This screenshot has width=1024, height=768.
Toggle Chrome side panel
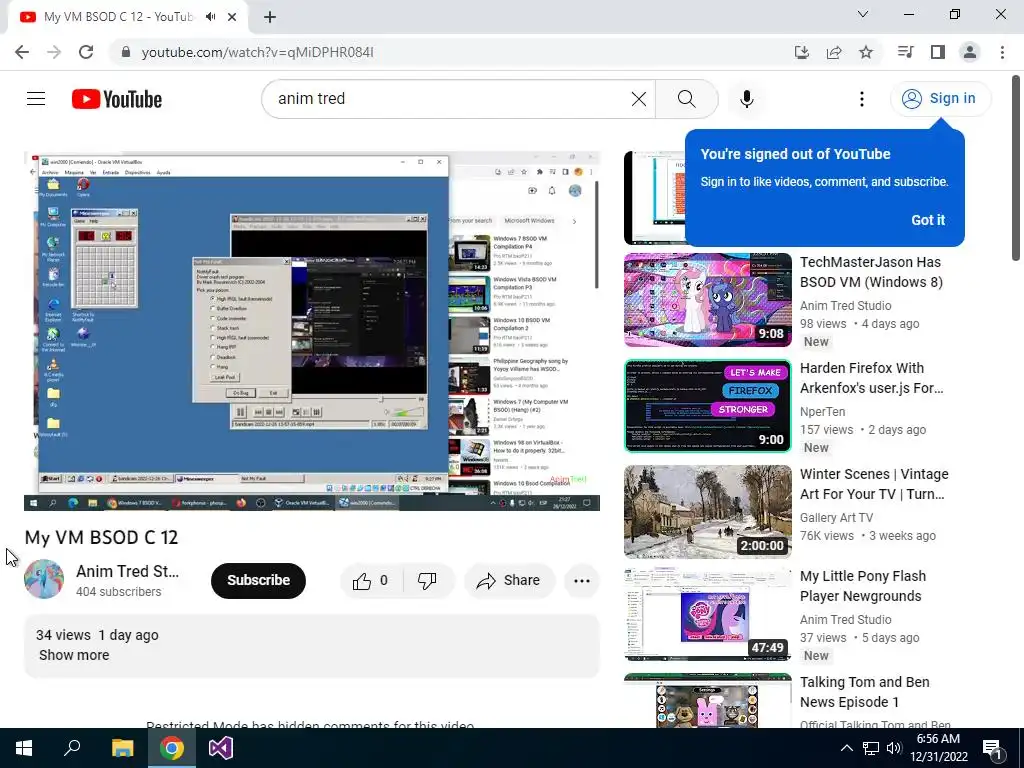click(x=938, y=52)
